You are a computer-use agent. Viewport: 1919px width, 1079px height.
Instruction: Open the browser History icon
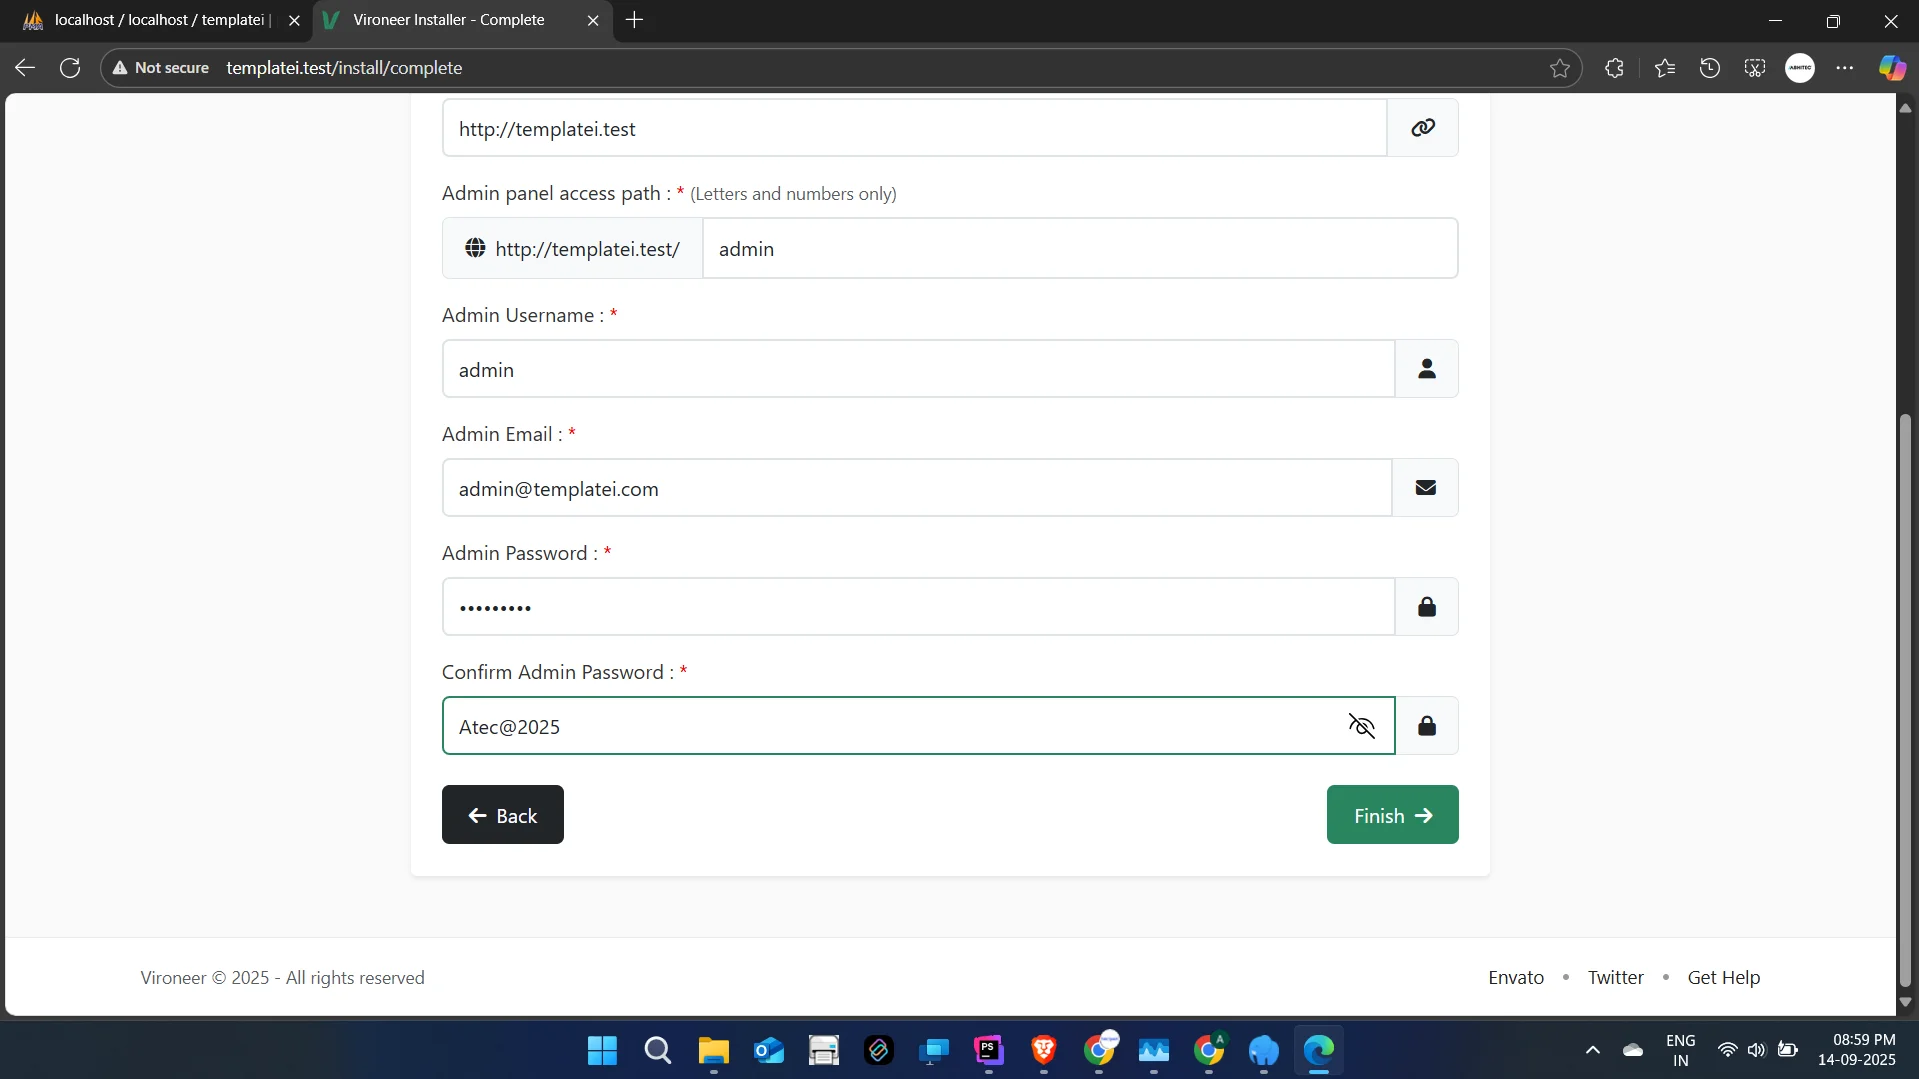click(1709, 68)
